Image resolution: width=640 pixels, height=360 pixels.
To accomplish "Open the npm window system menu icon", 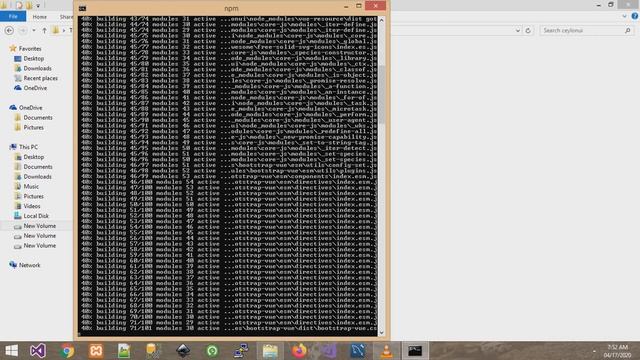I will (82, 8).
